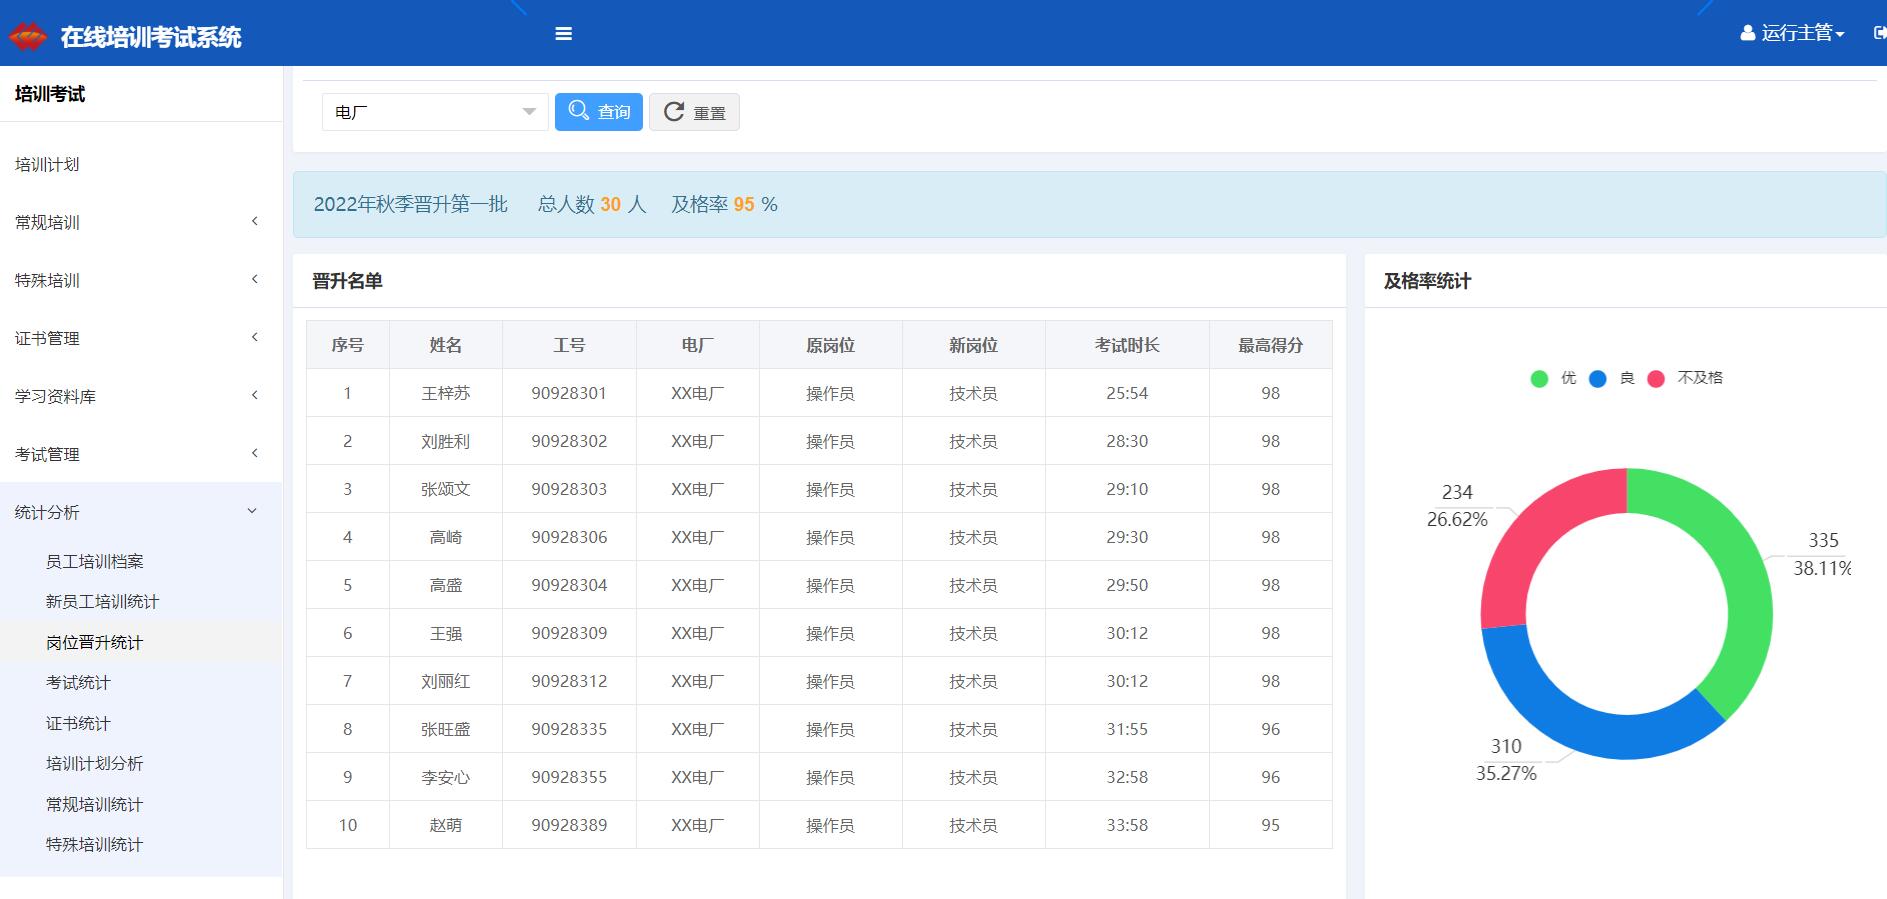Click the red system logo icon

coord(27,38)
